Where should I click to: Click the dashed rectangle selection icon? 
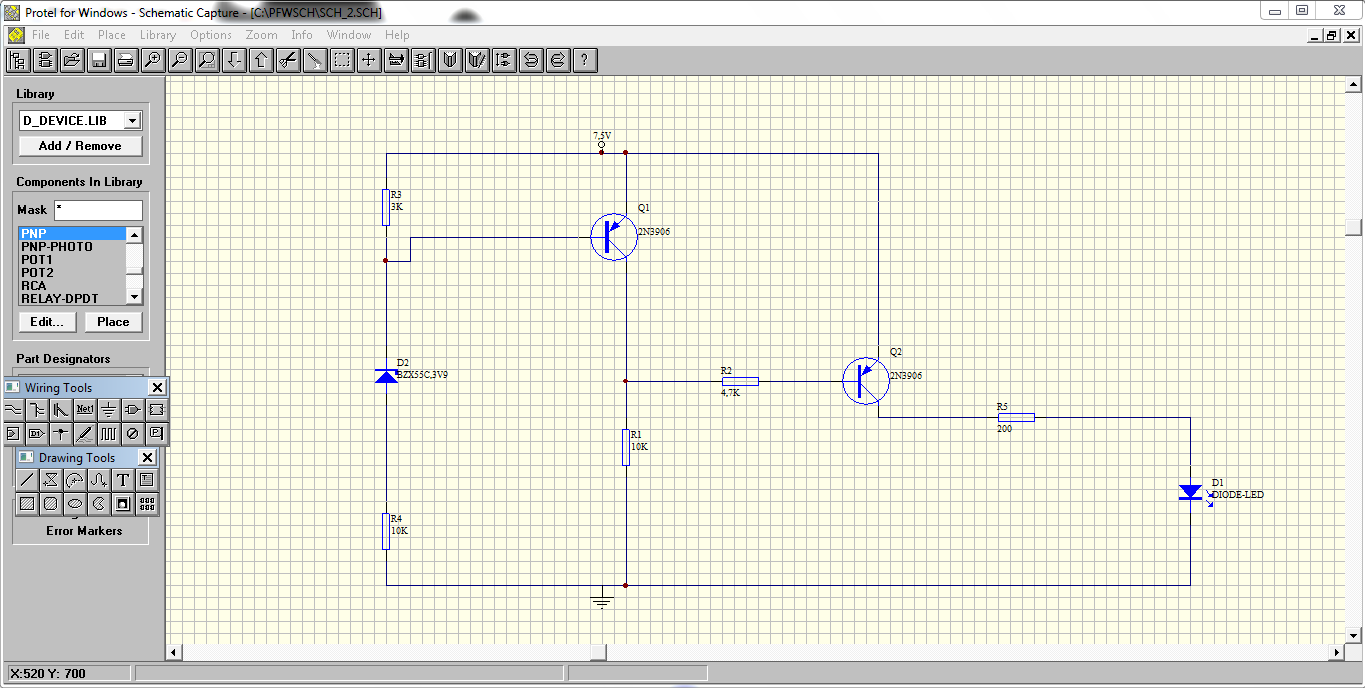[342, 60]
